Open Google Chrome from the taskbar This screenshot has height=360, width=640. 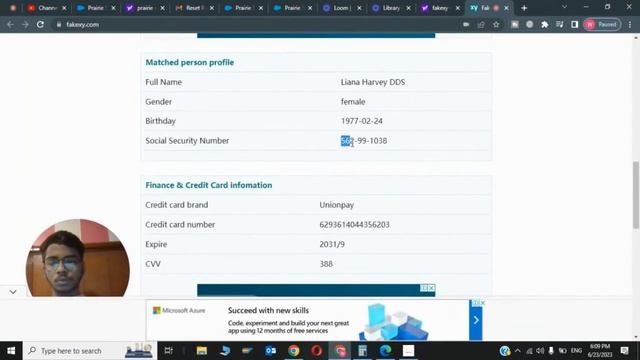[x=293, y=351]
